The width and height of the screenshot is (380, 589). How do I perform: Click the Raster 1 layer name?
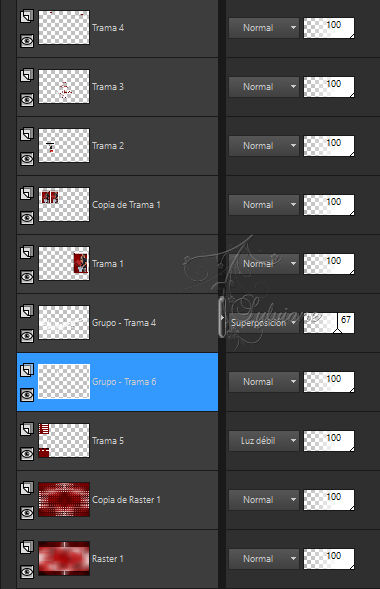(x=108, y=559)
